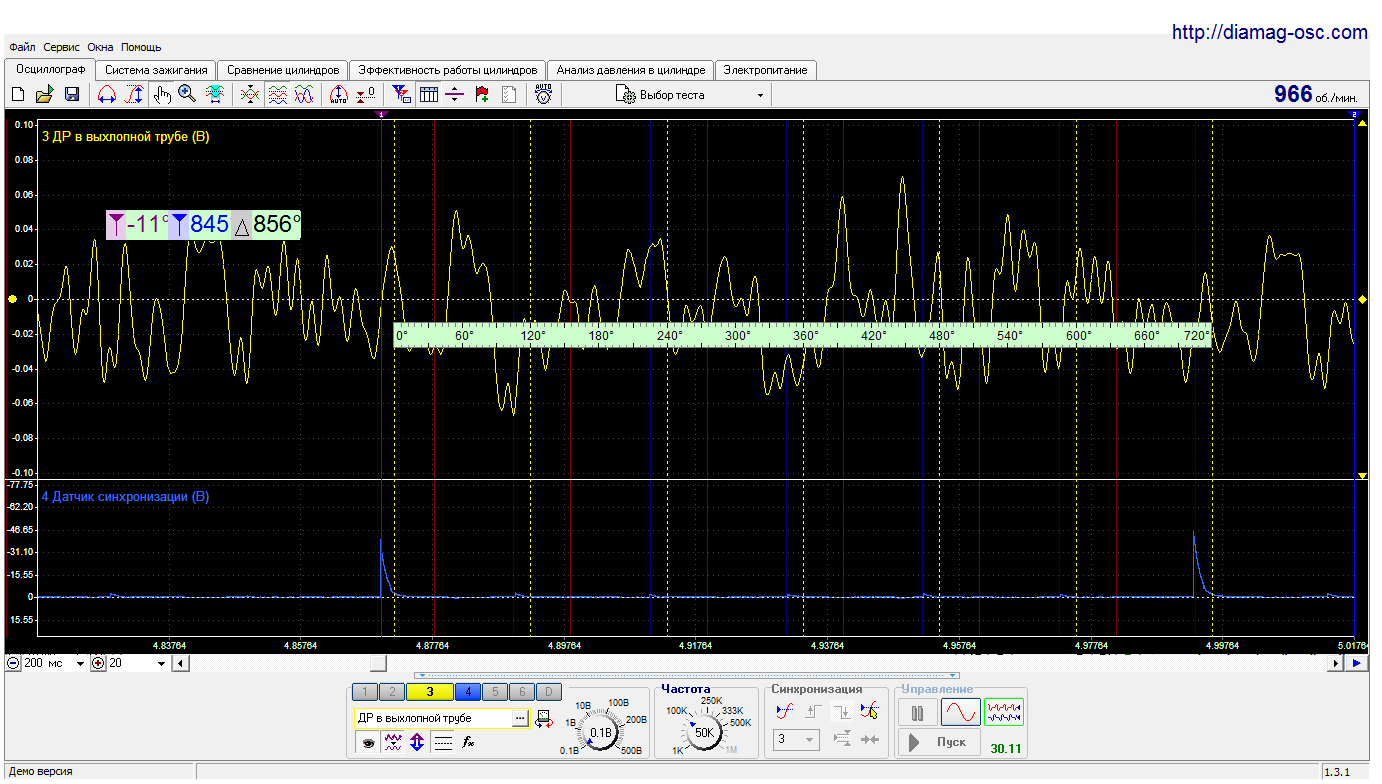
Task: Switch to the Система зажигания tab
Action: click(156, 70)
